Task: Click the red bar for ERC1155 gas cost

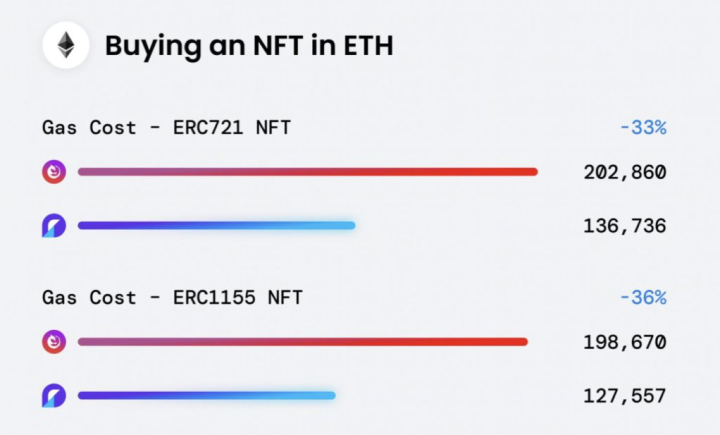Action: pyautogui.click(x=303, y=342)
